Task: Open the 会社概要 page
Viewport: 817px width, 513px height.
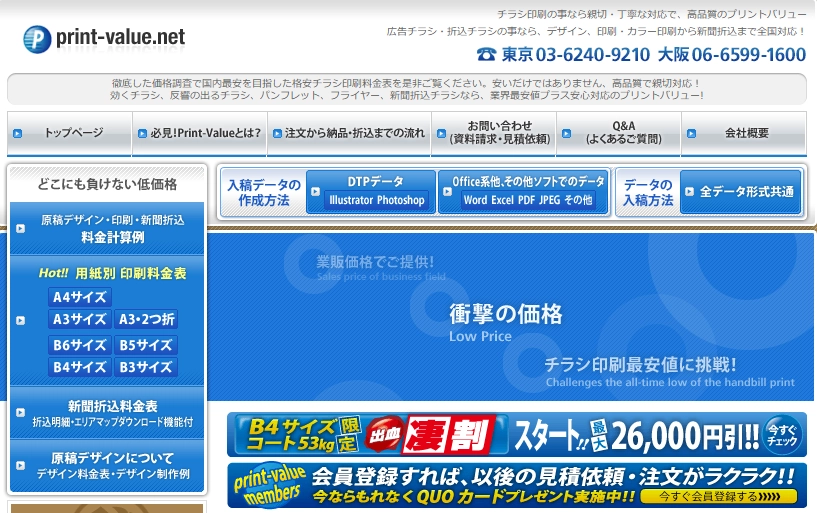Action: click(x=745, y=133)
